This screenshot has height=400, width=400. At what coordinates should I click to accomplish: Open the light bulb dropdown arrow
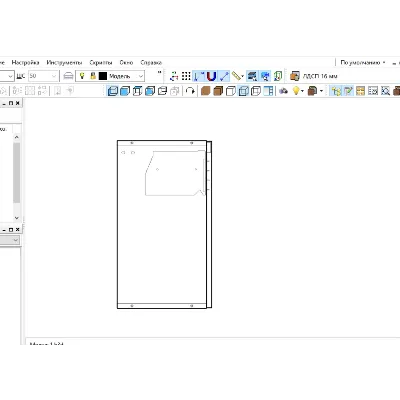coord(302,91)
